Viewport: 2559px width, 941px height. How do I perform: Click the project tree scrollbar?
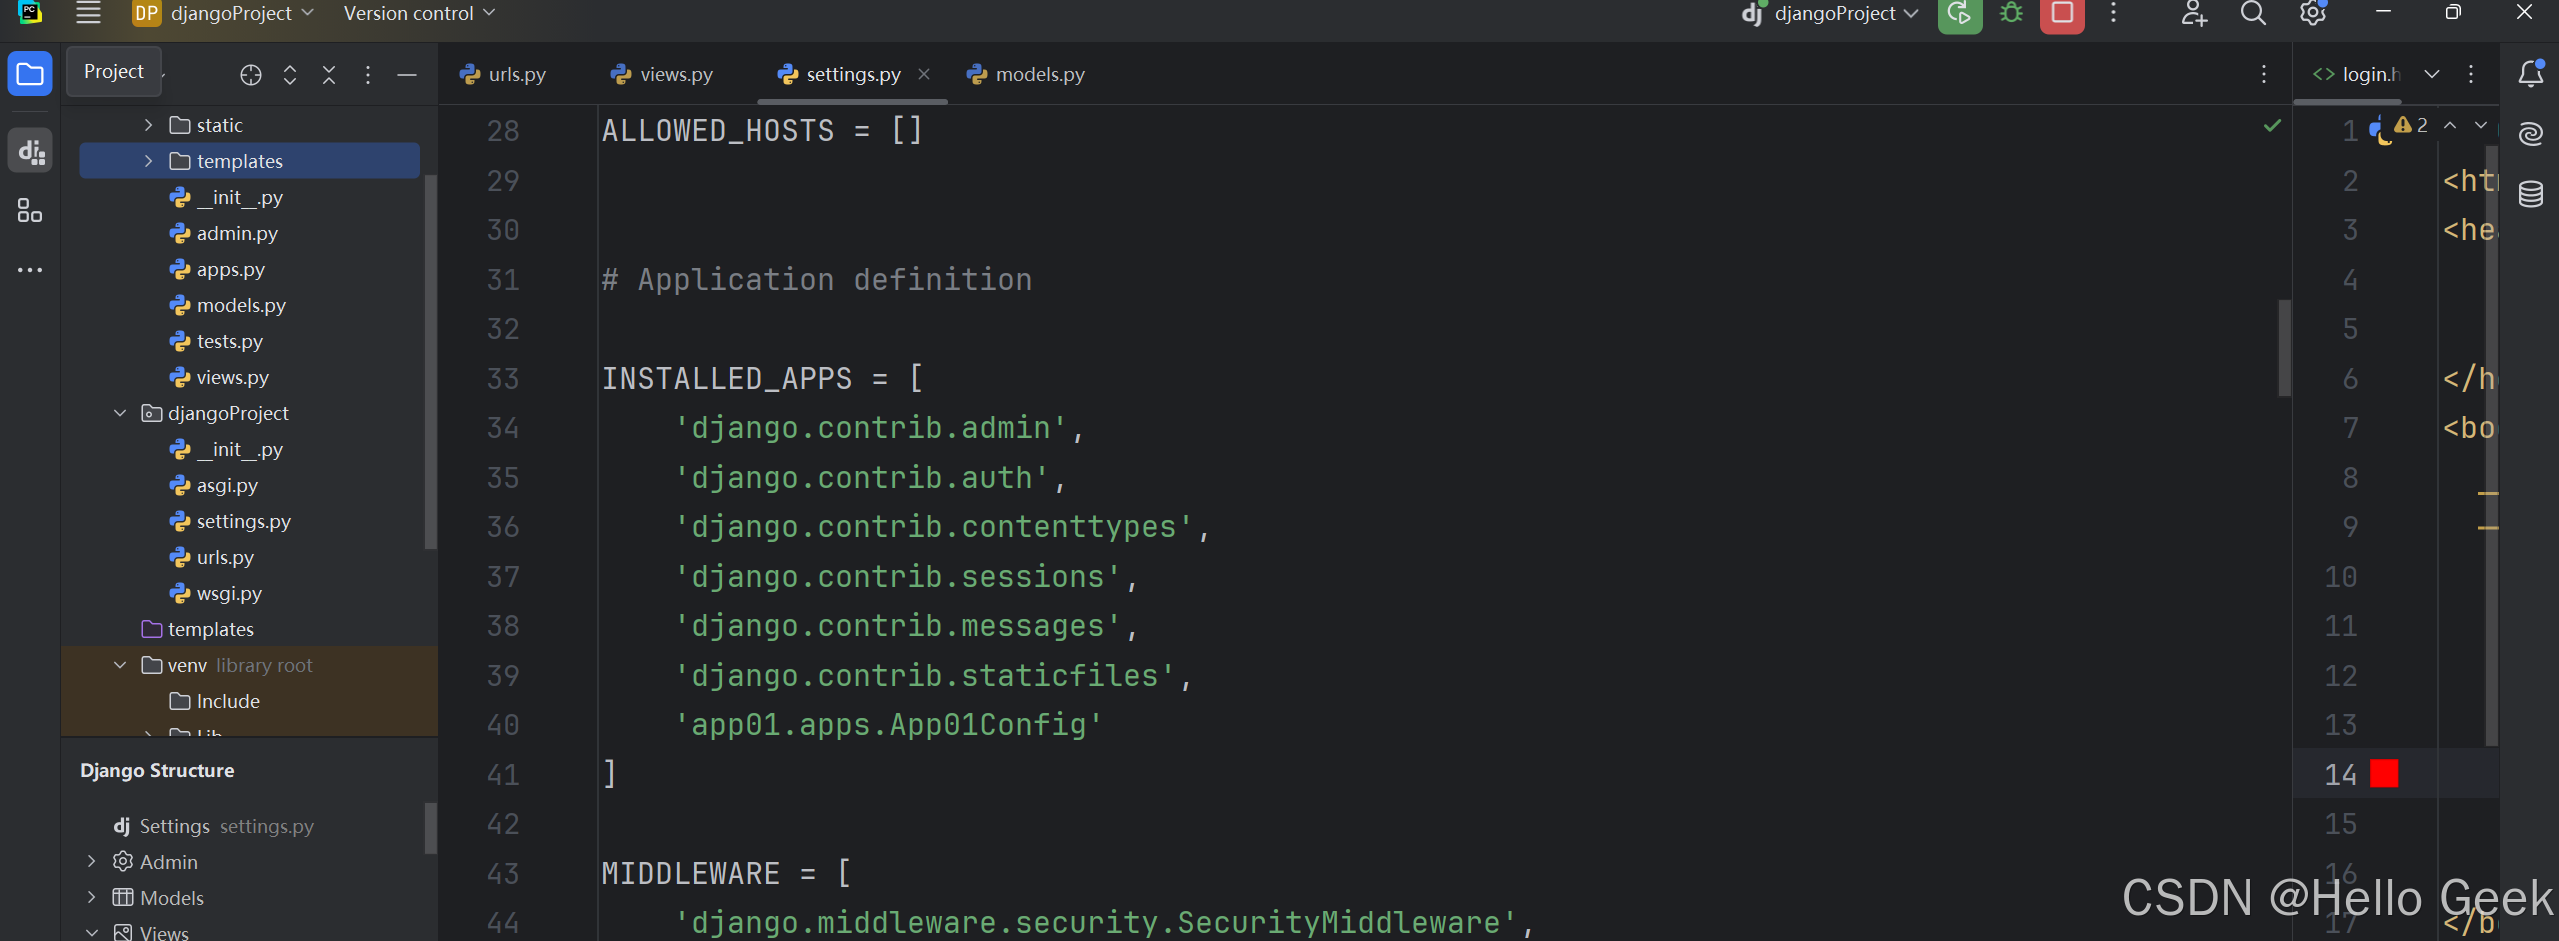pyautogui.click(x=430, y=362)
